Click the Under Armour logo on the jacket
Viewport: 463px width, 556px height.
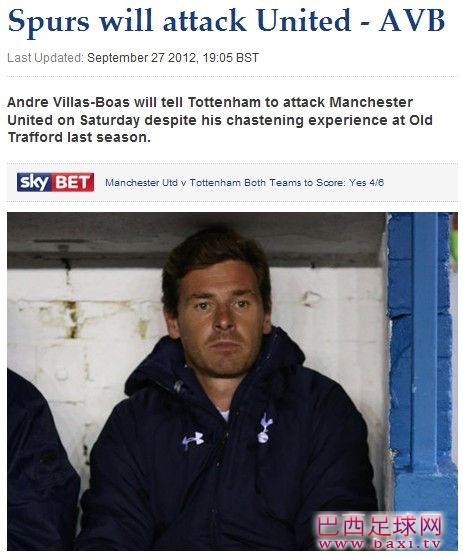click(x=193, y=440)
